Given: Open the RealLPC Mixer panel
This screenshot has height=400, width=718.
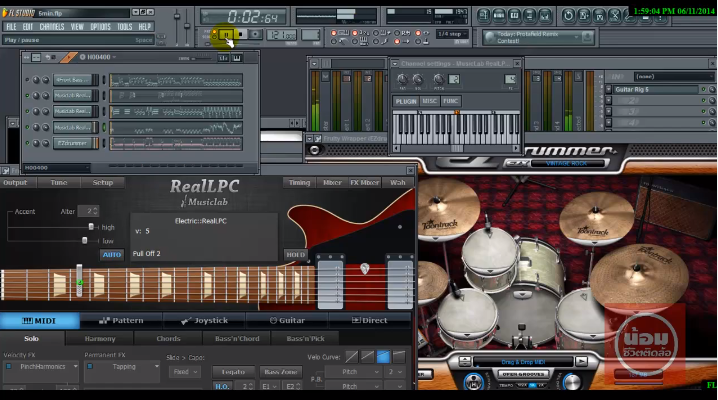Looking at the screenshot, I should tap(332, 183).
